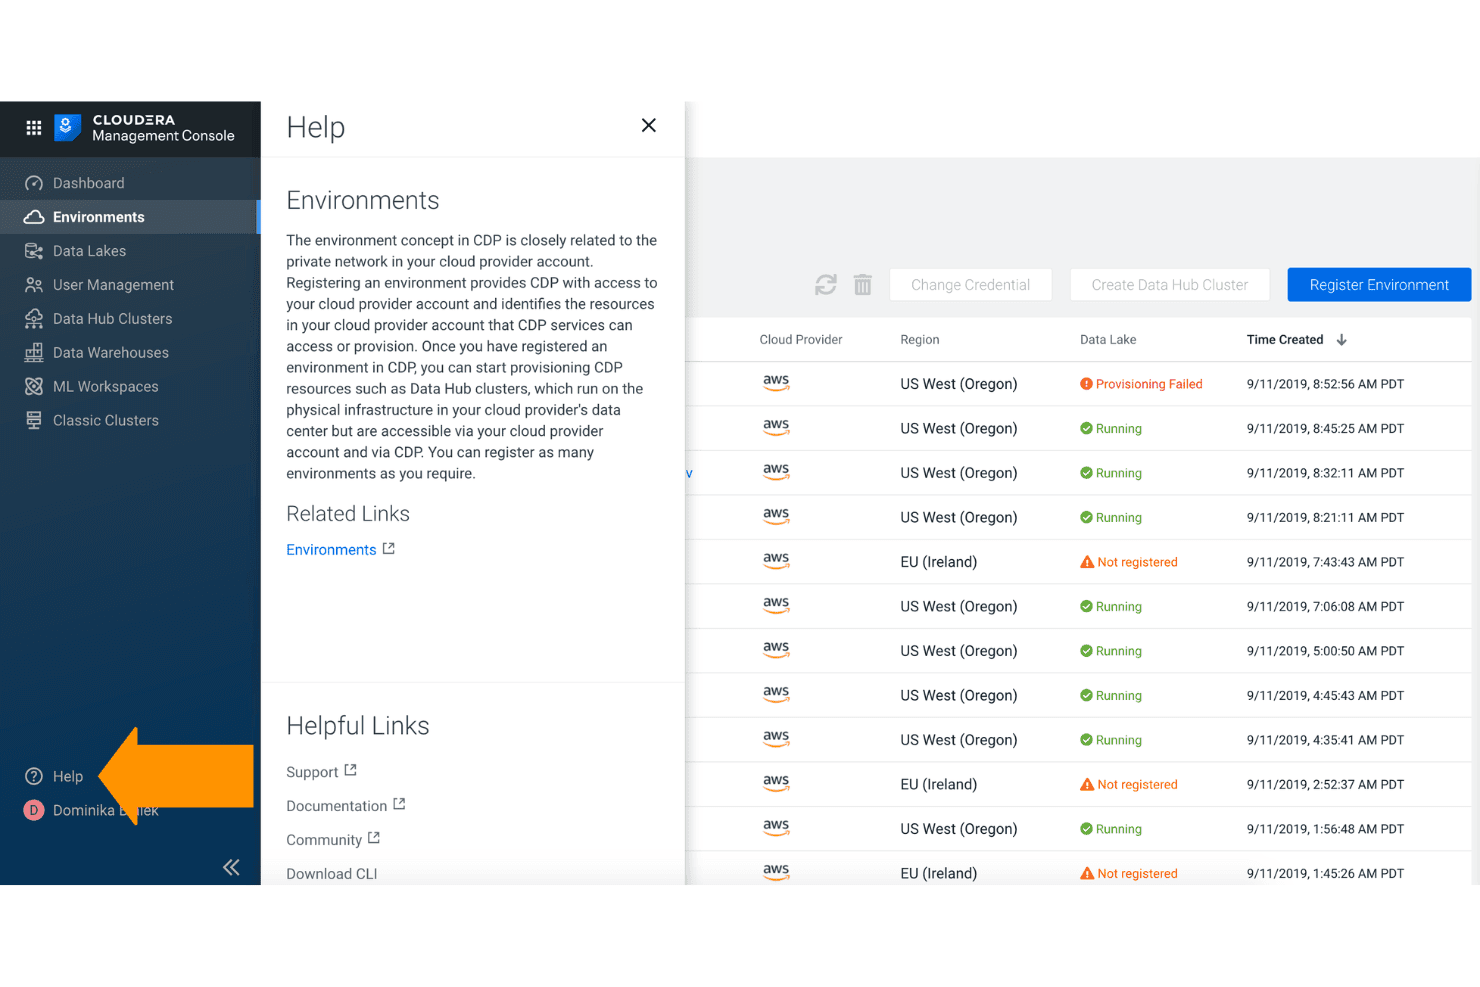Open Environments in the sidebar
Viewport: 1480px width, 987px height.
130,217
